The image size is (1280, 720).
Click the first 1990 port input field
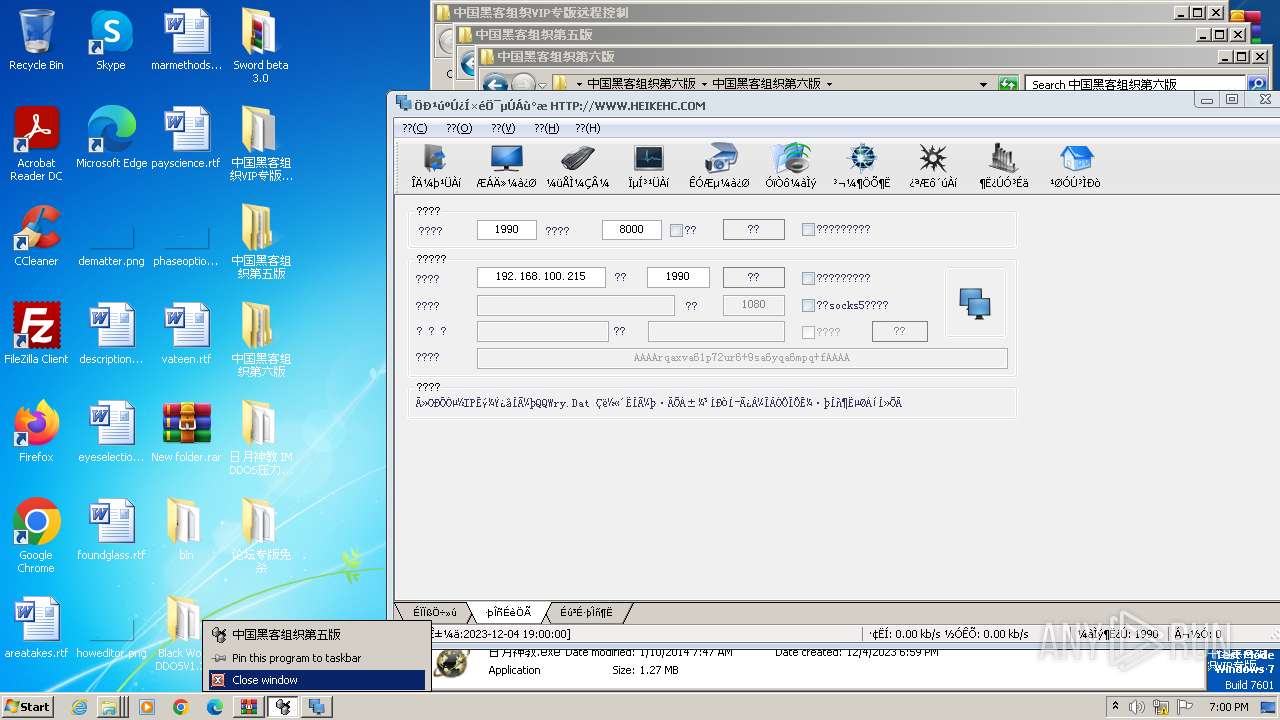pyautogui.click(x=507, y=229)
